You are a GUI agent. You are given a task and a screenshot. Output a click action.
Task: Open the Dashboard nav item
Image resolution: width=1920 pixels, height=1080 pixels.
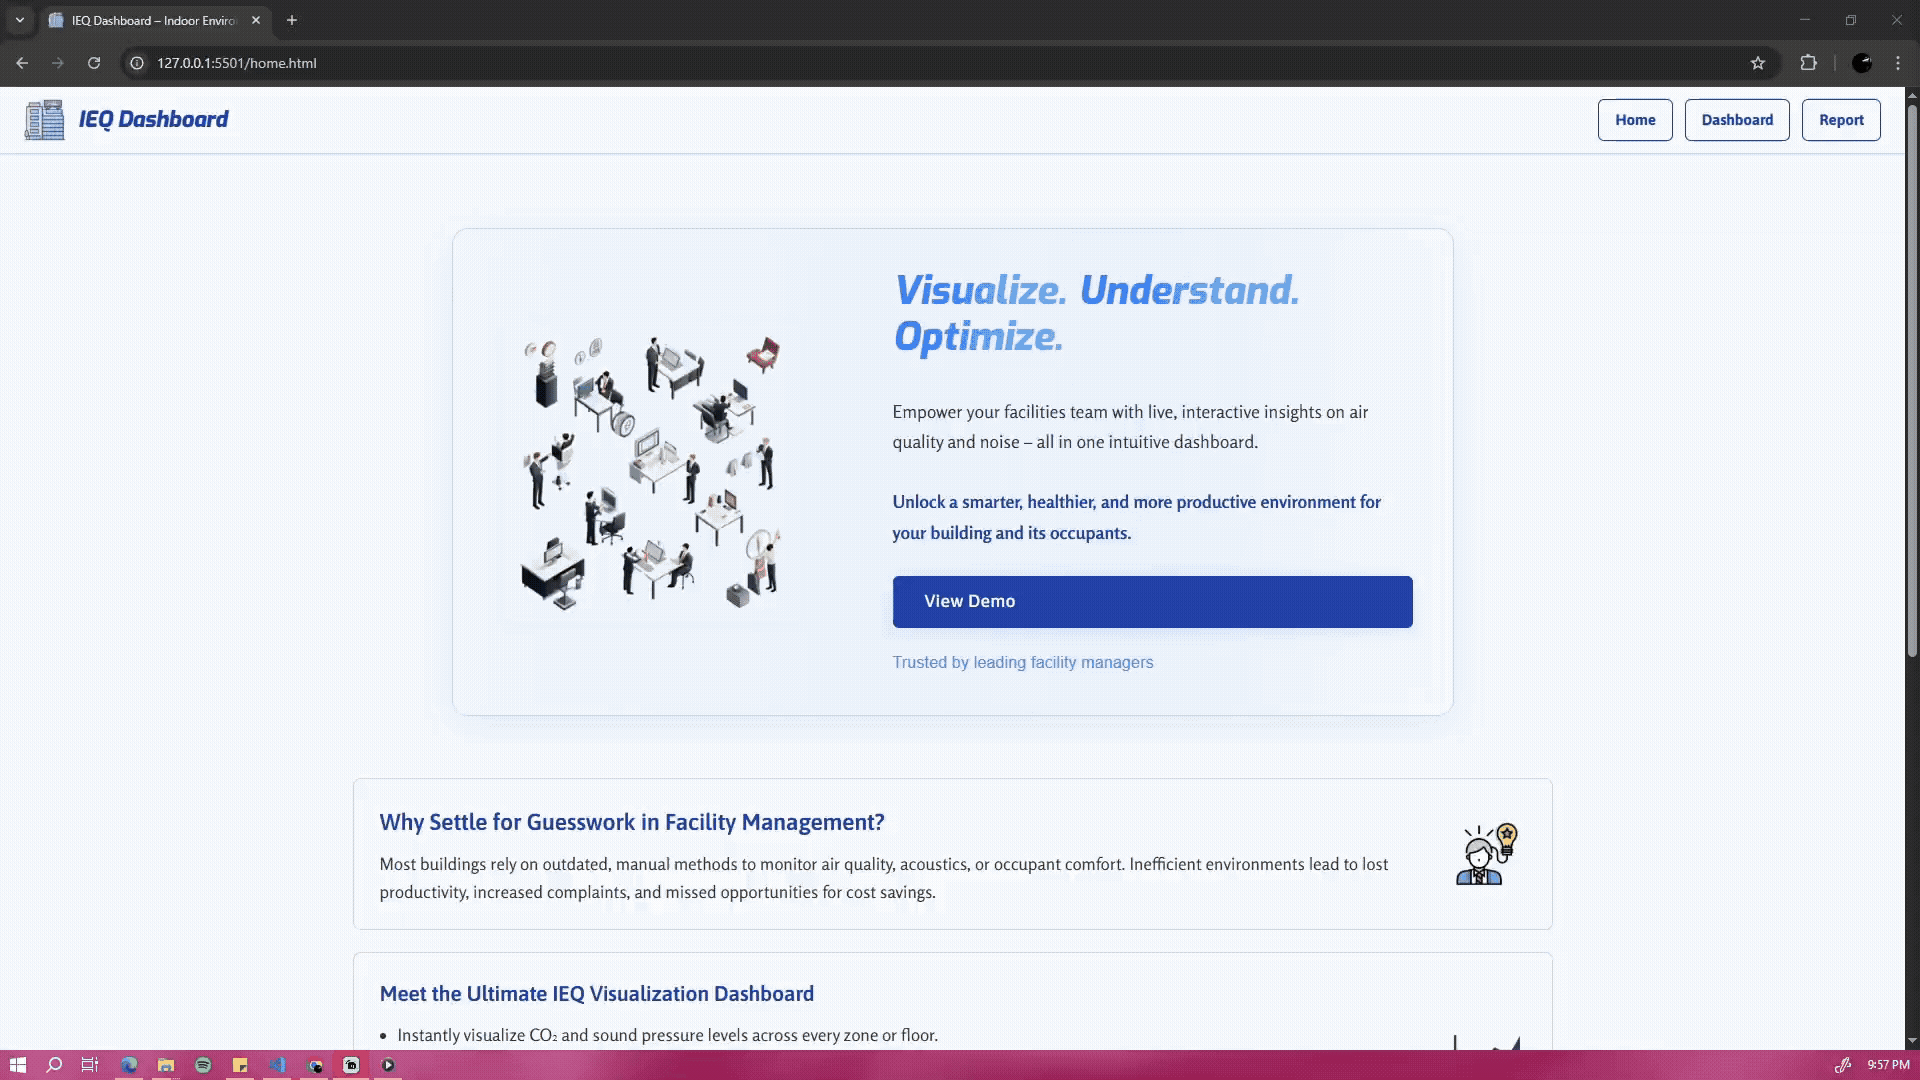click(x=1736, y=120)
